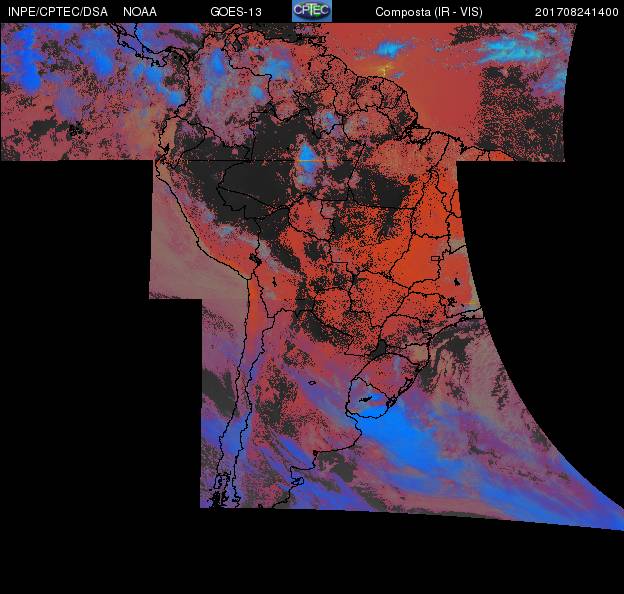
Task: Select the INPE/CPTEC/DSA header text
Action: click(58, 12)
